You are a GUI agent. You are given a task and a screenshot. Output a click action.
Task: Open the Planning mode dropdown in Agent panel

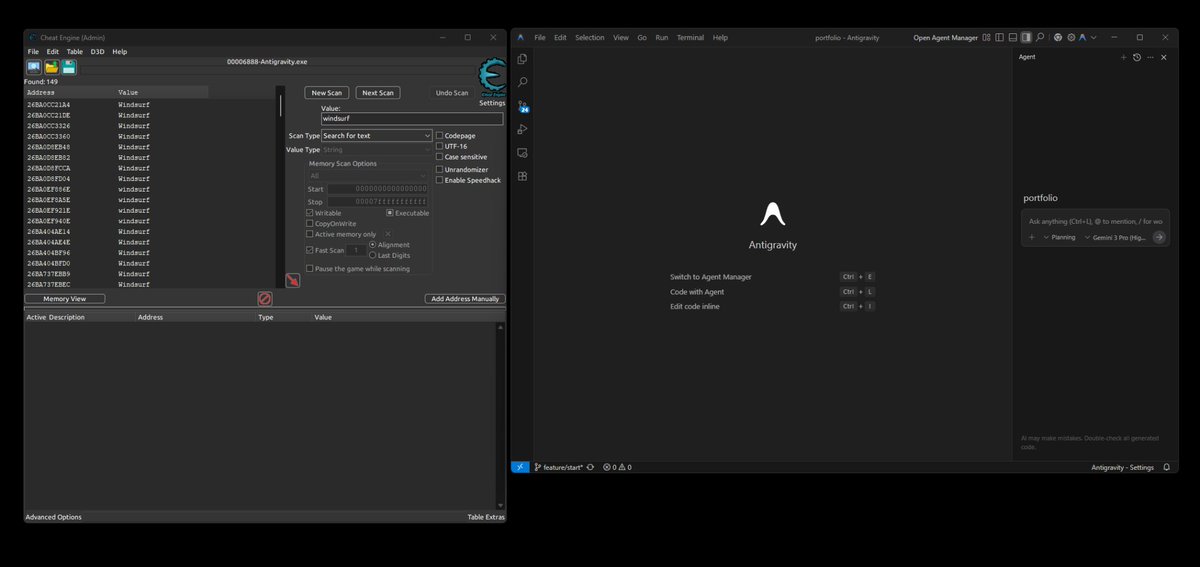tap(1059, 237)
